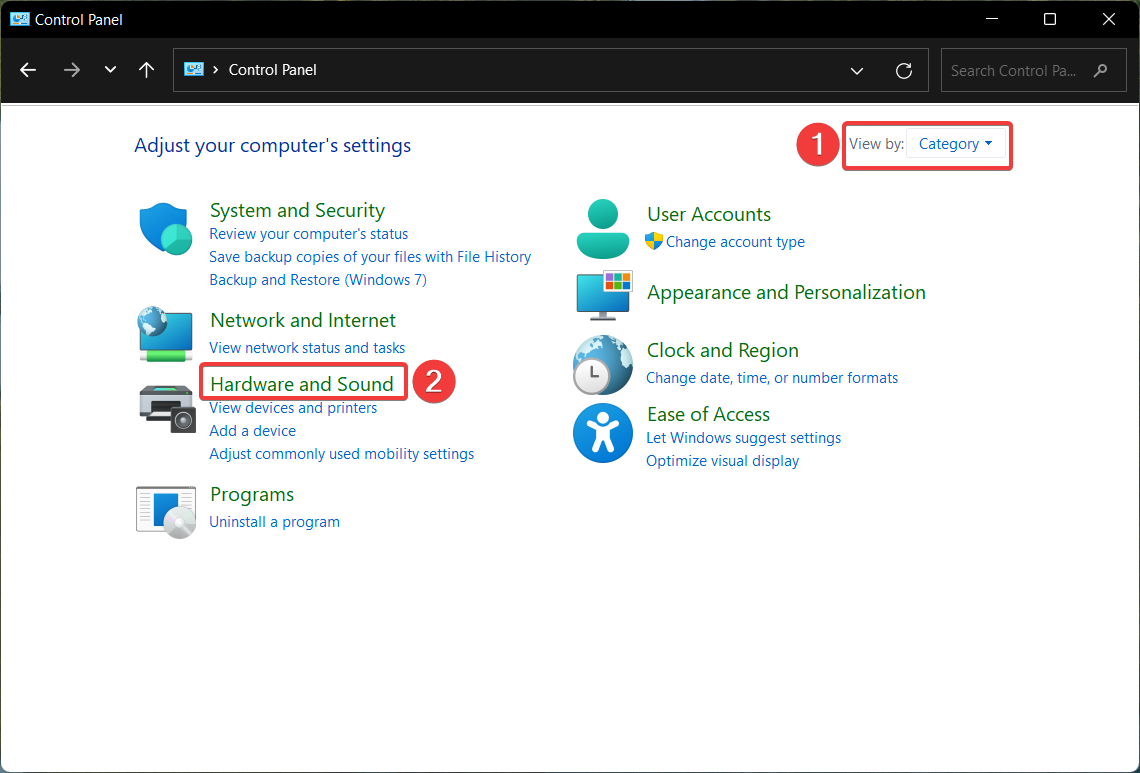1140x773 pixels.
Task: Click the Search Control Panel field
Action: point(1015,71)
